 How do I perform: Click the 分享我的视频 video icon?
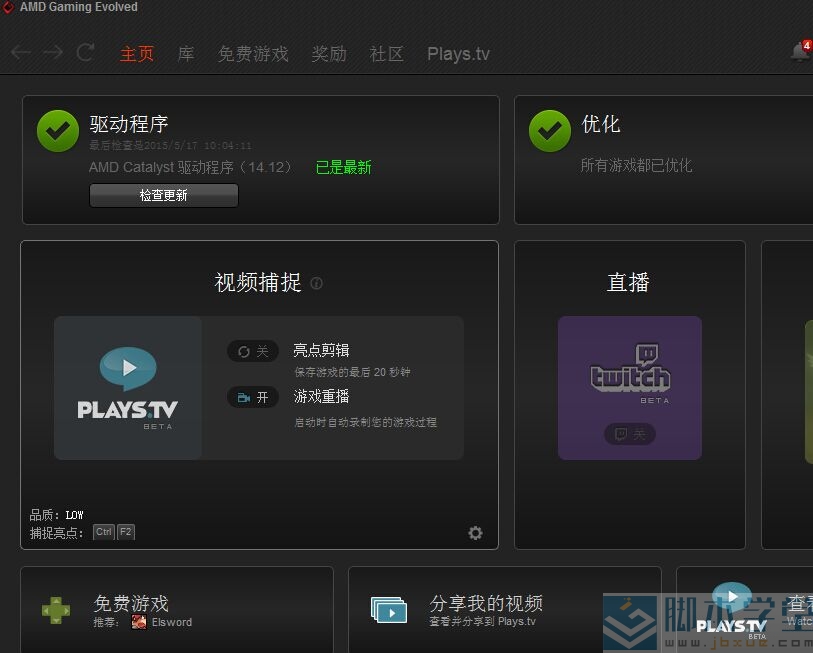[389, 610]
